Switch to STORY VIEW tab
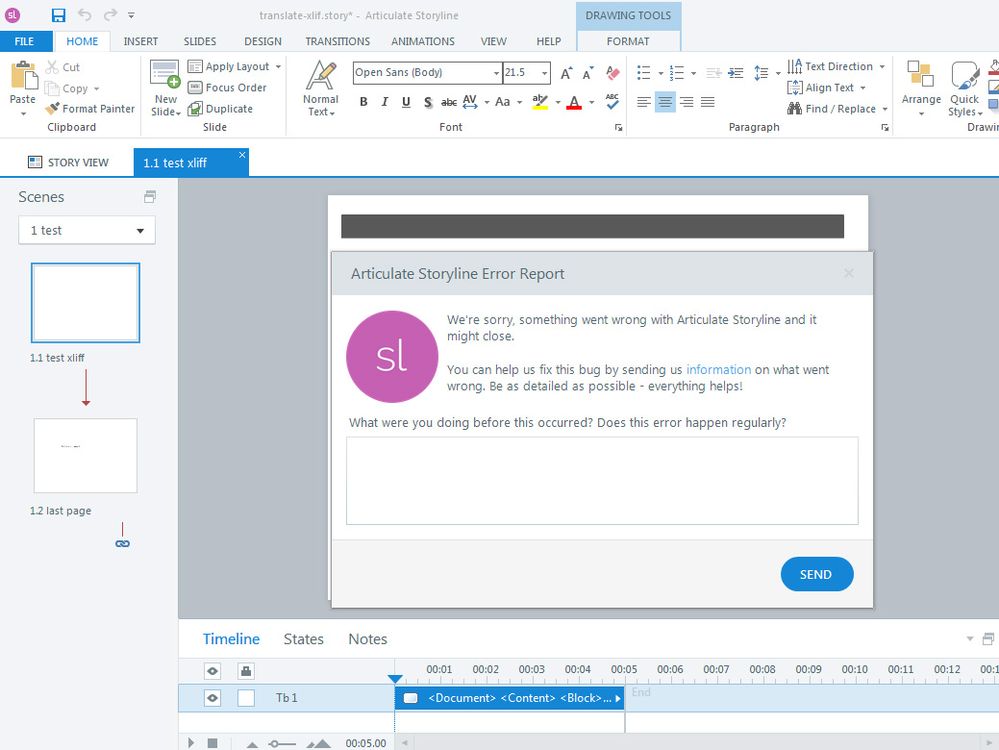 [x=68, y=162]
